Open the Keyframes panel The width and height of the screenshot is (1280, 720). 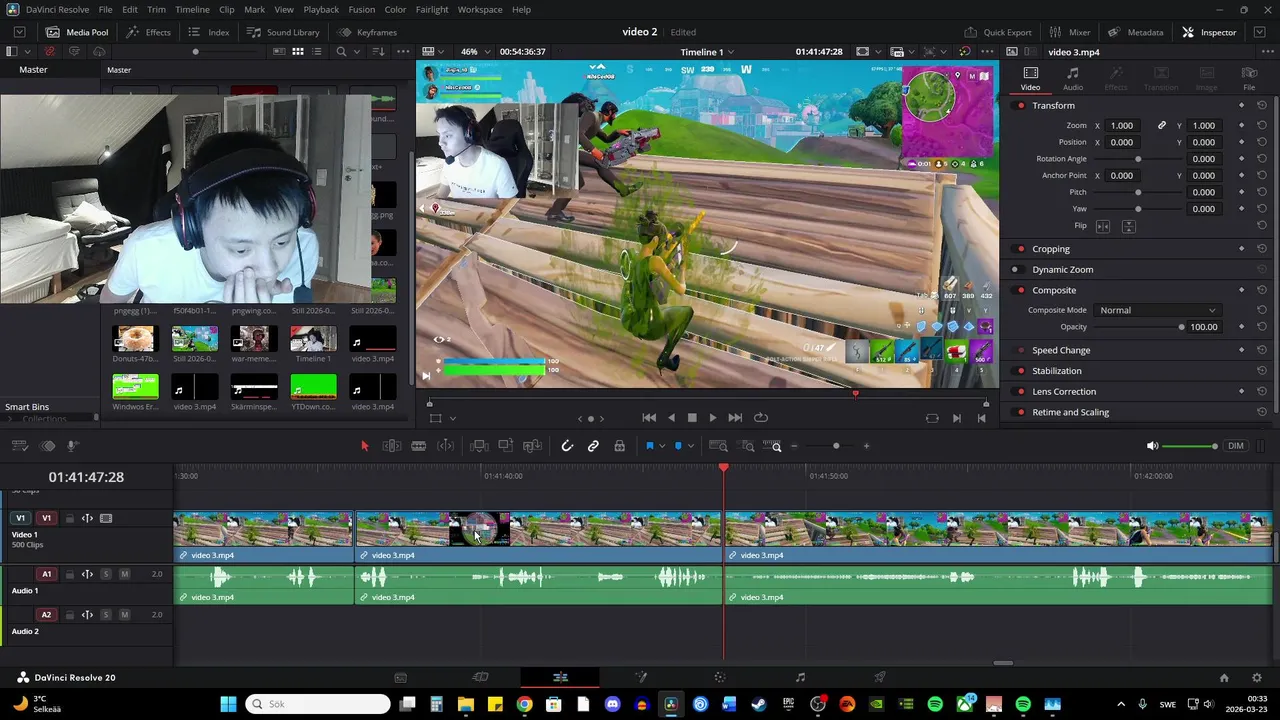tap(367, 32)
